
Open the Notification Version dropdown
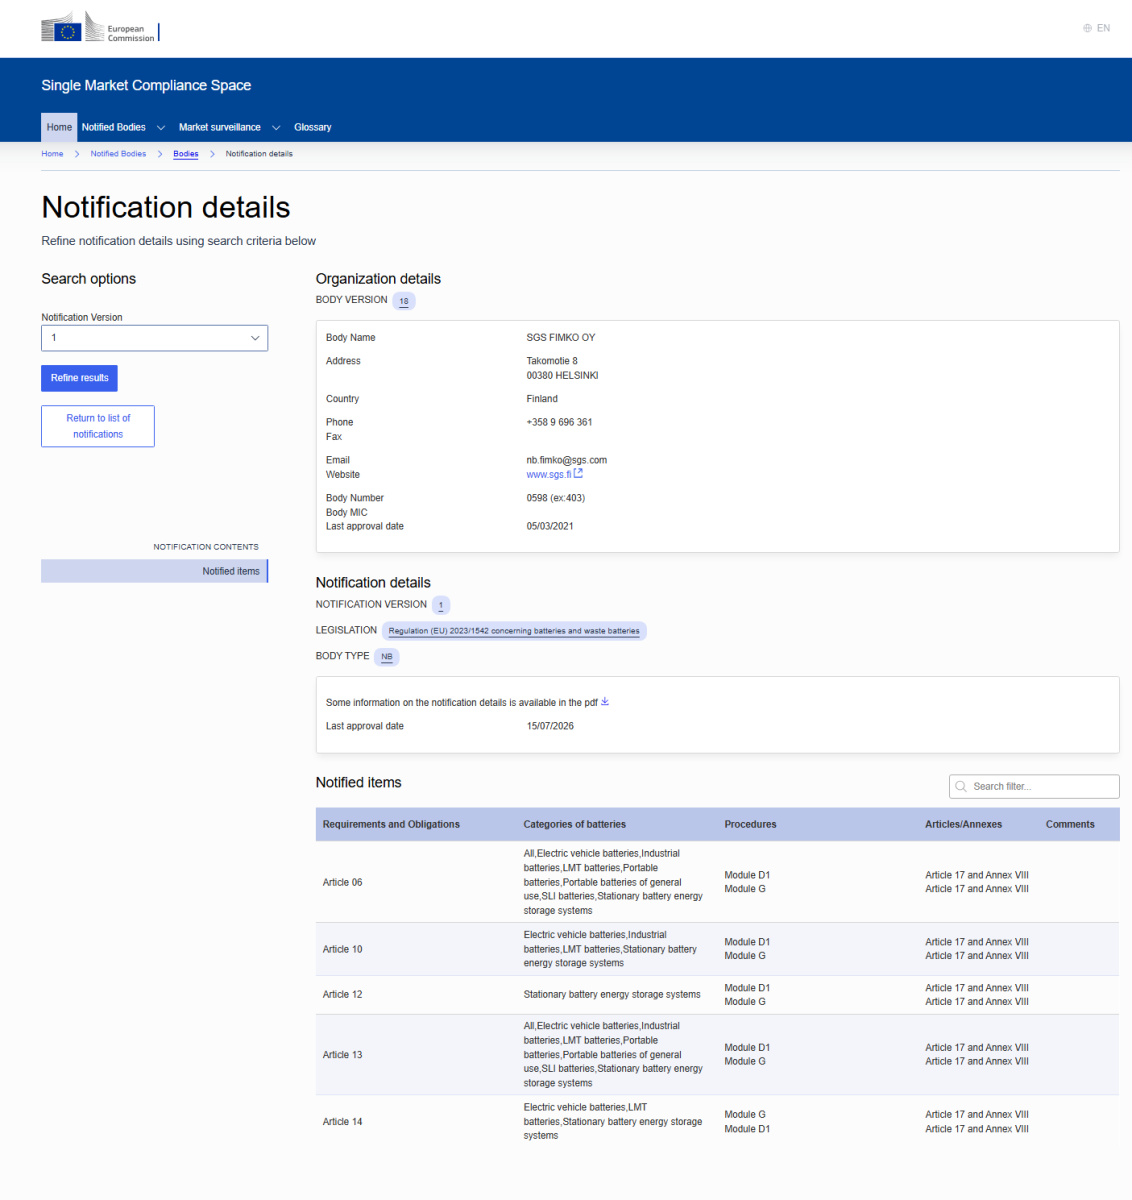[154, 338]
